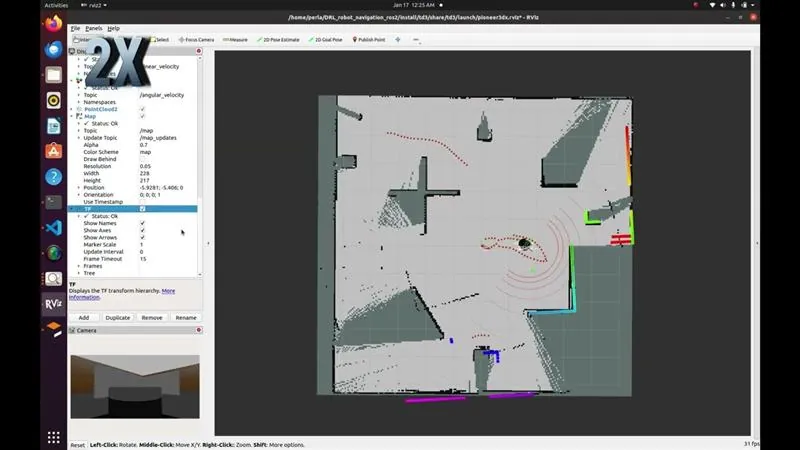Open Help from the dock
800x450 pixels.
[x=54, y=177]
